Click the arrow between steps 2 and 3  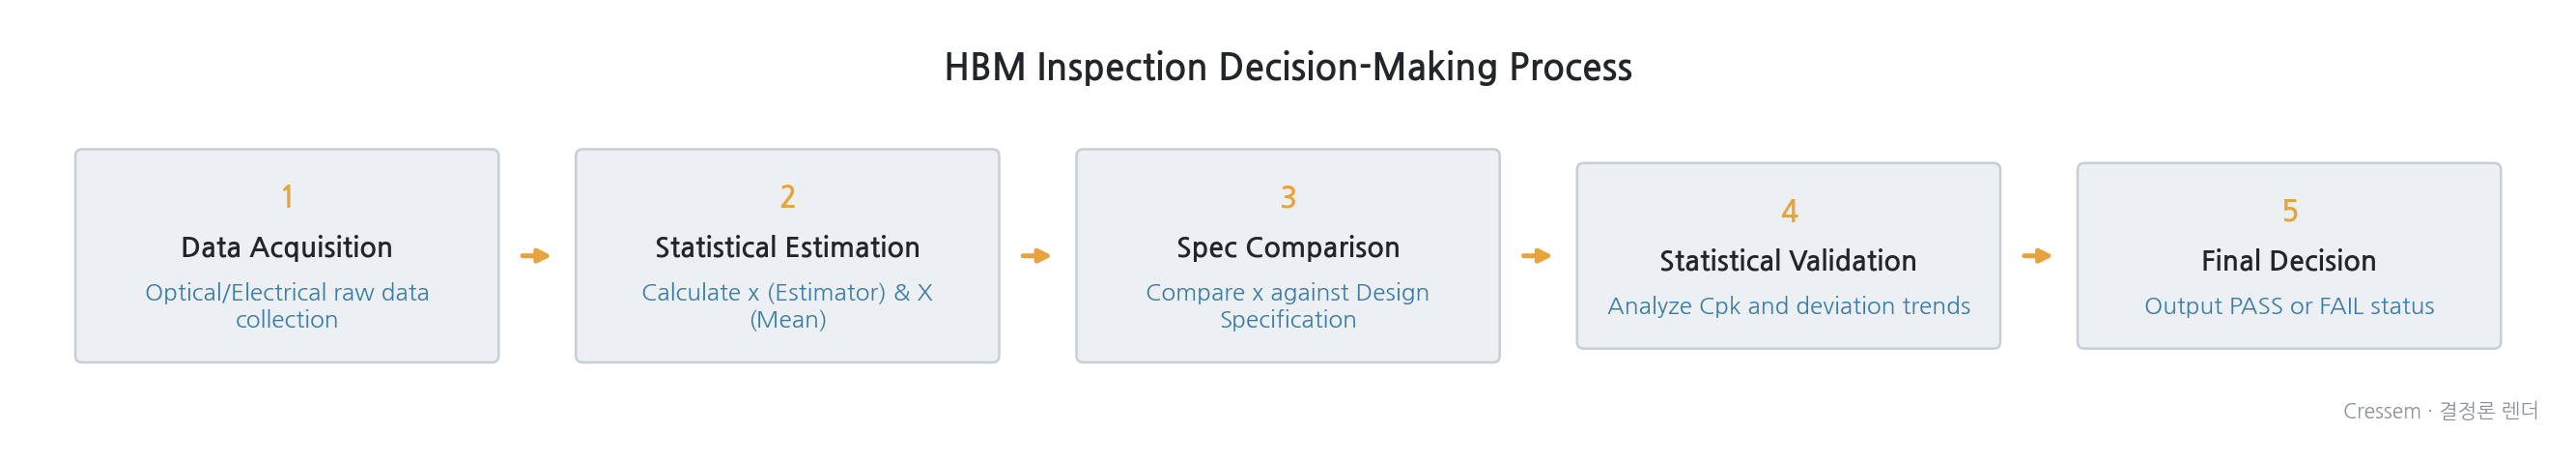[x=1035, y=256]
